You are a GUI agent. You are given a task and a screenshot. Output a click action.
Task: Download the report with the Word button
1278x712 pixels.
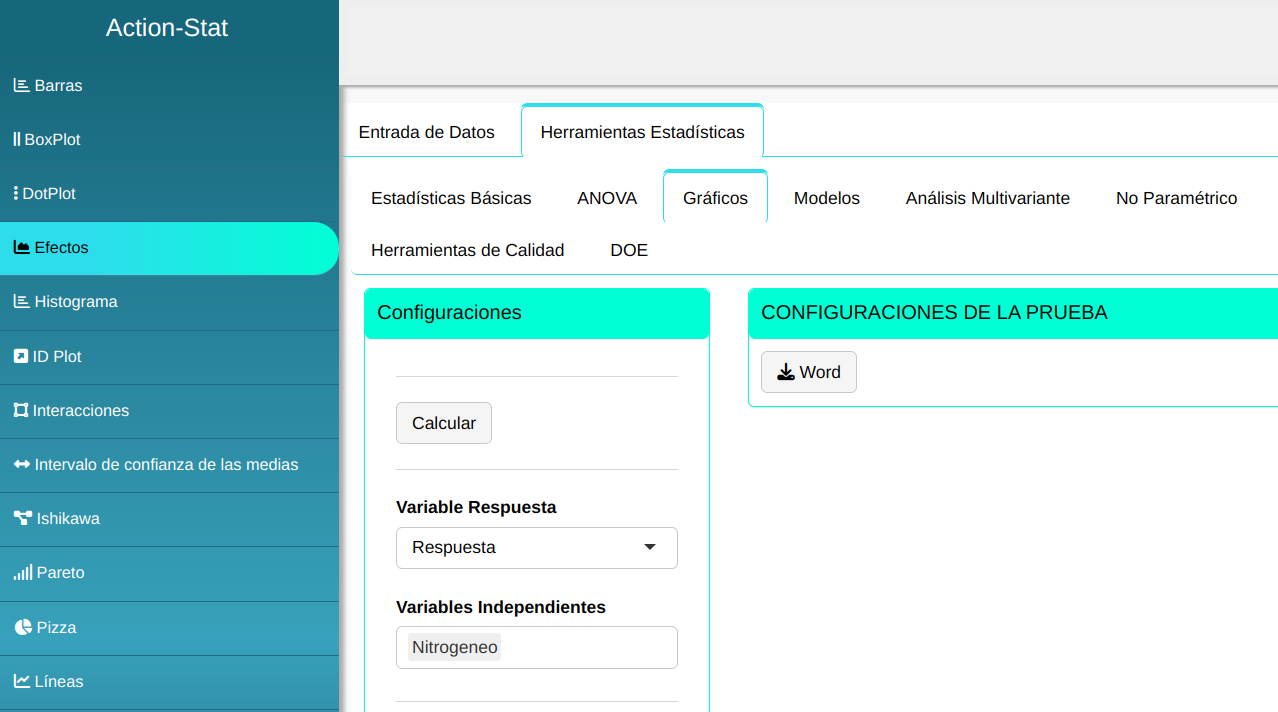click(x=808, y=372)
